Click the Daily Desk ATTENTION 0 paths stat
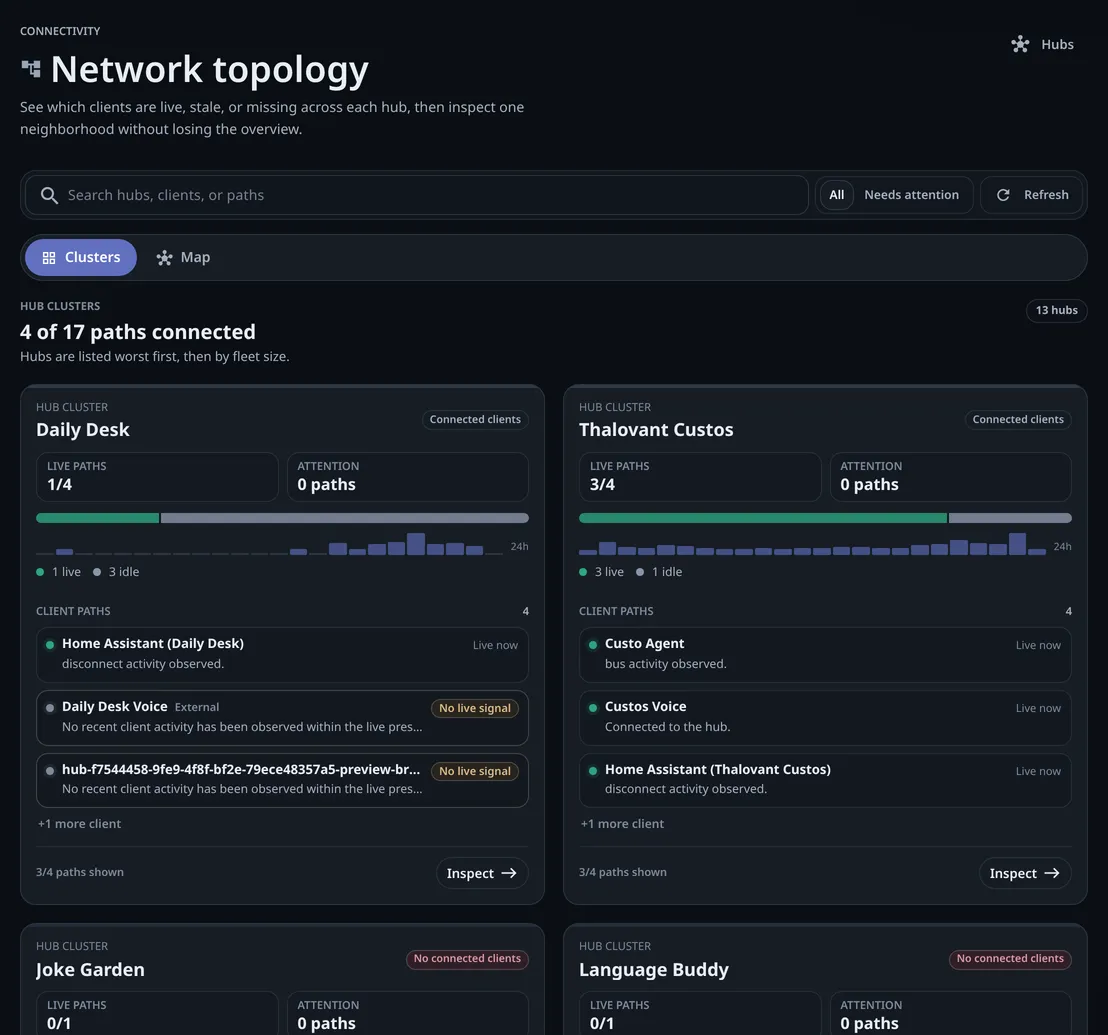 point(408,477)
